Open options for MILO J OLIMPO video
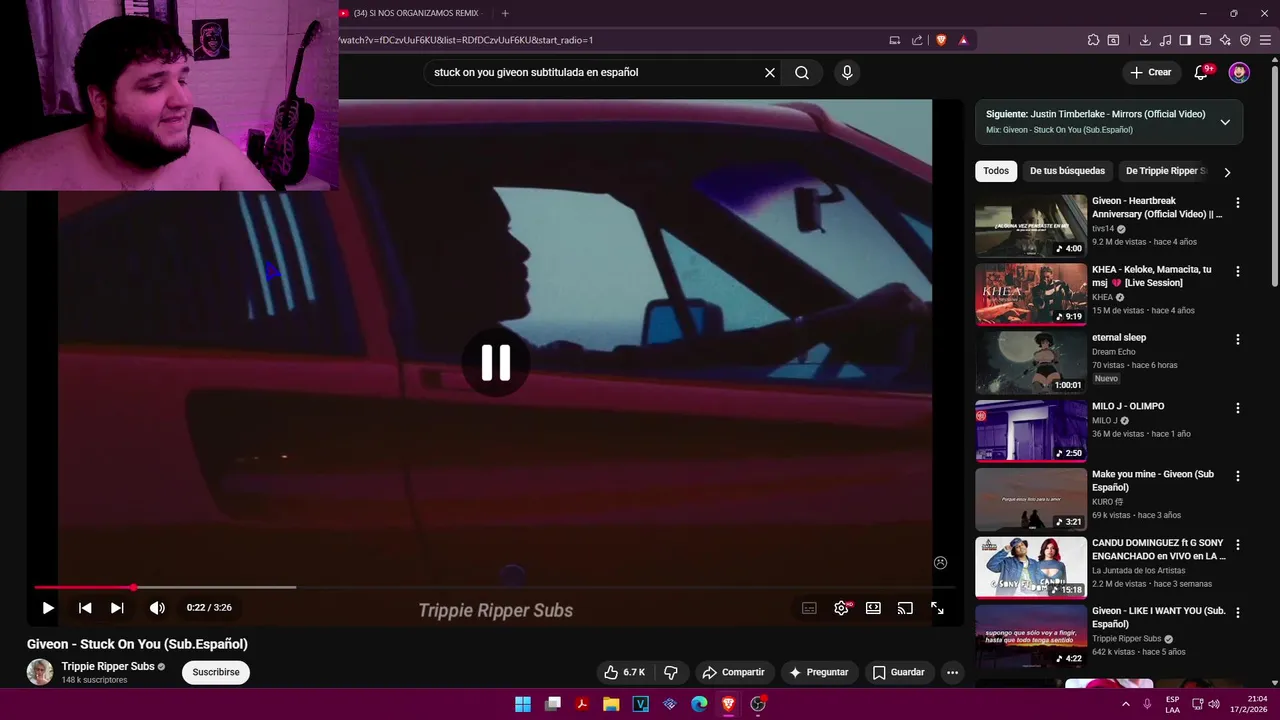1280x720 pixels. (1238, 408)
